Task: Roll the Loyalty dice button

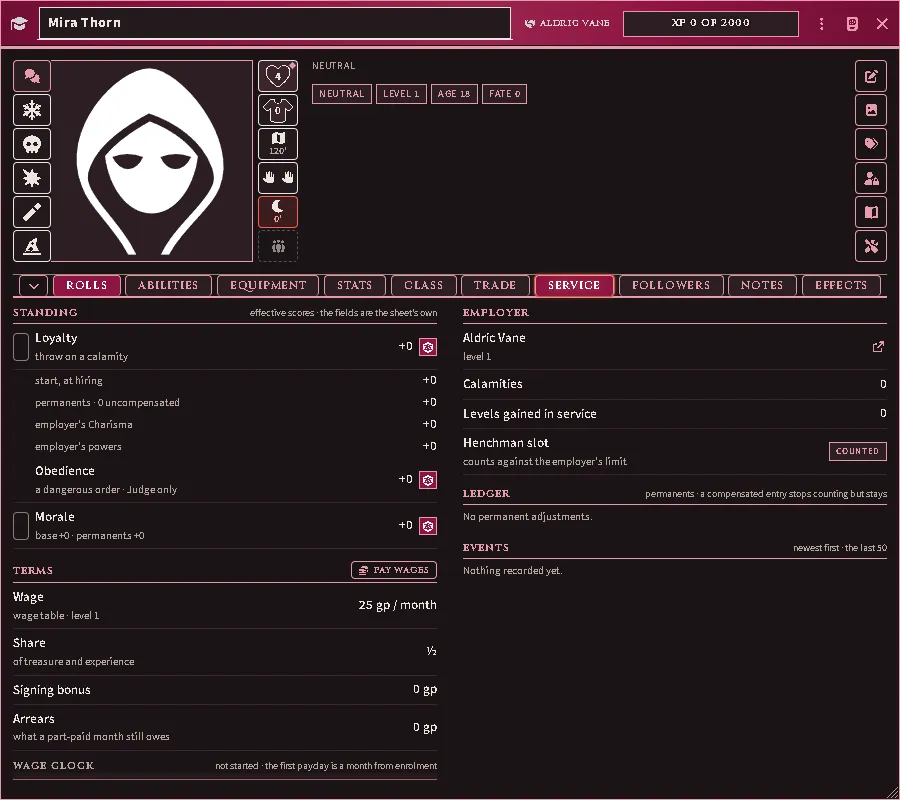Action: point(428,347)
